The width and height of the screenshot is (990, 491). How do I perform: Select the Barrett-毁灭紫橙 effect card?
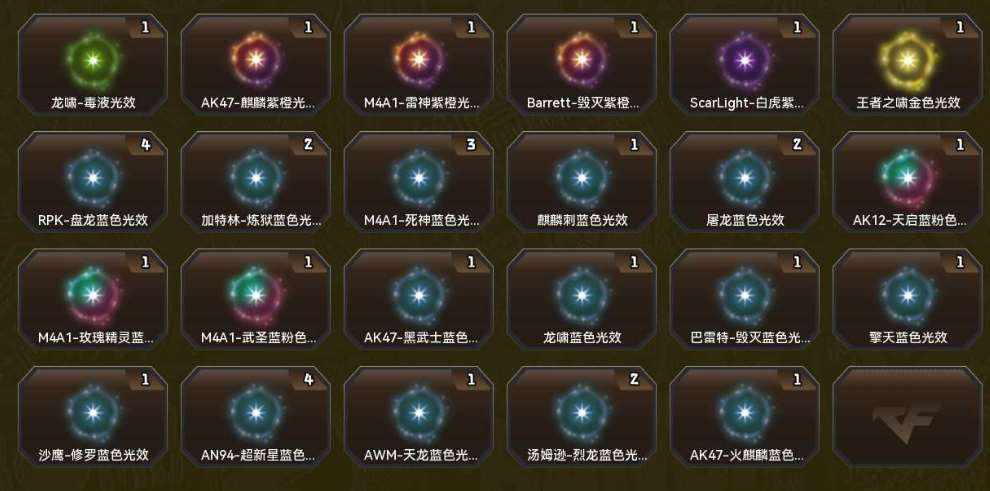click(581, 65)
